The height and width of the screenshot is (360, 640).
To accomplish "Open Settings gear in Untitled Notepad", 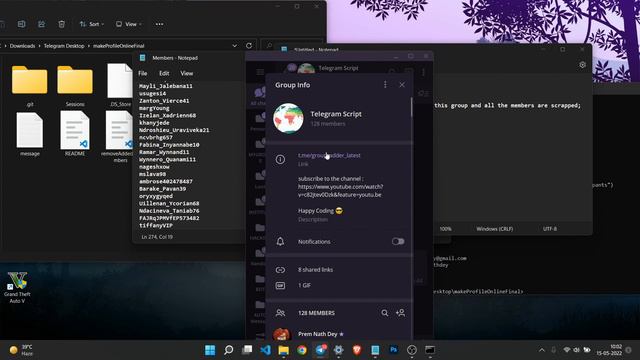I will pos(582,64).
